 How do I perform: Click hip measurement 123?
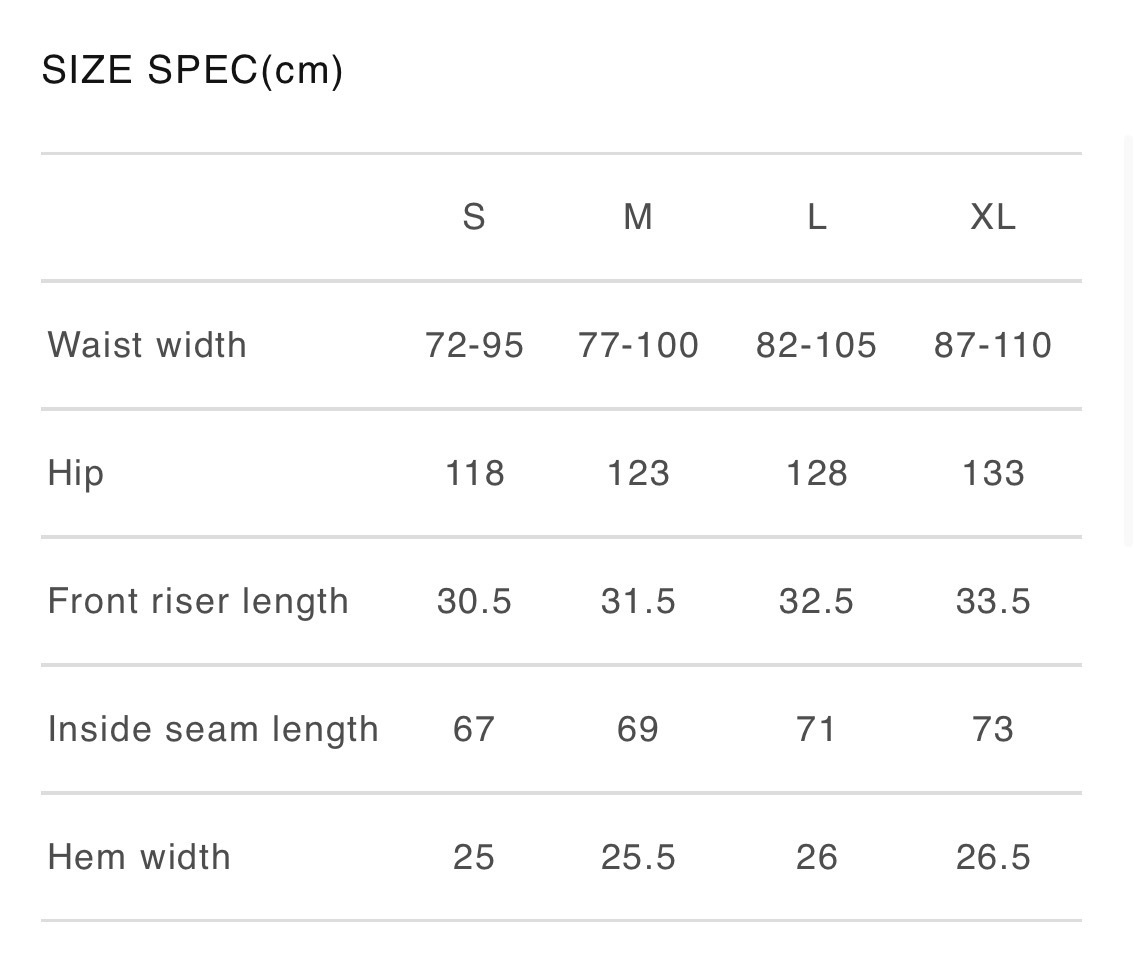638,473
